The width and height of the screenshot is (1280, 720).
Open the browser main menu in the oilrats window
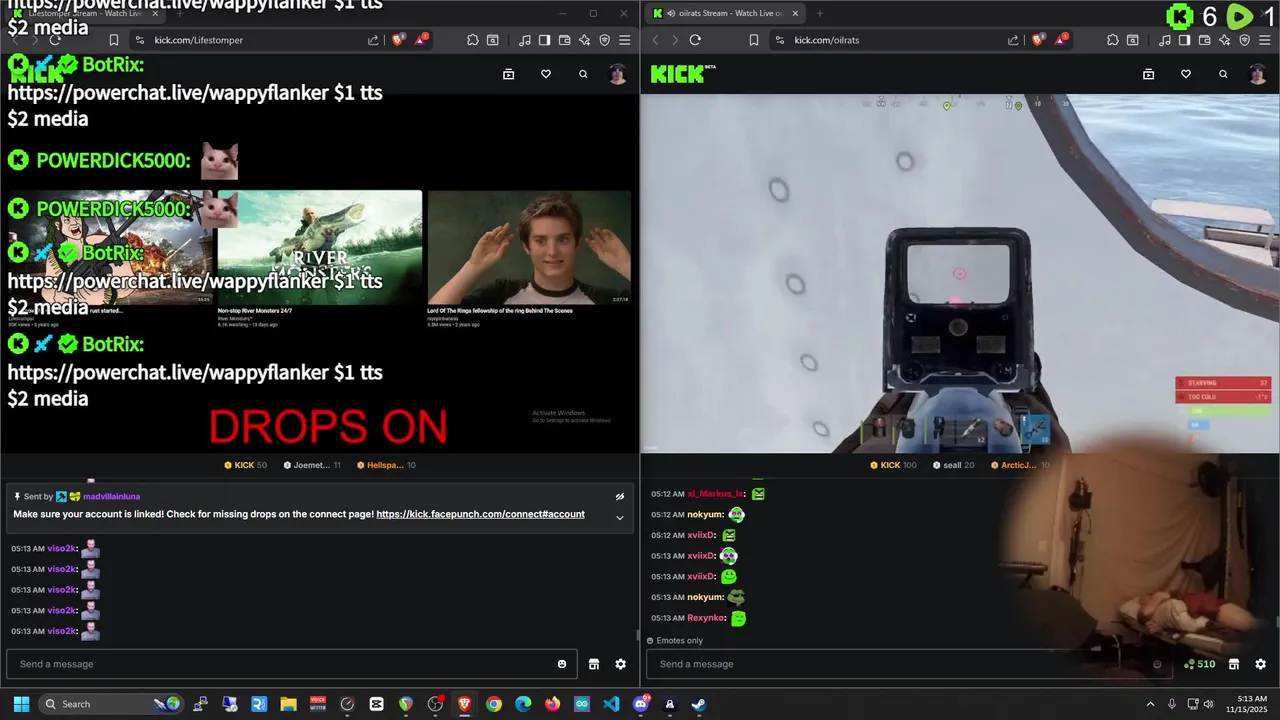point(1264,40)
